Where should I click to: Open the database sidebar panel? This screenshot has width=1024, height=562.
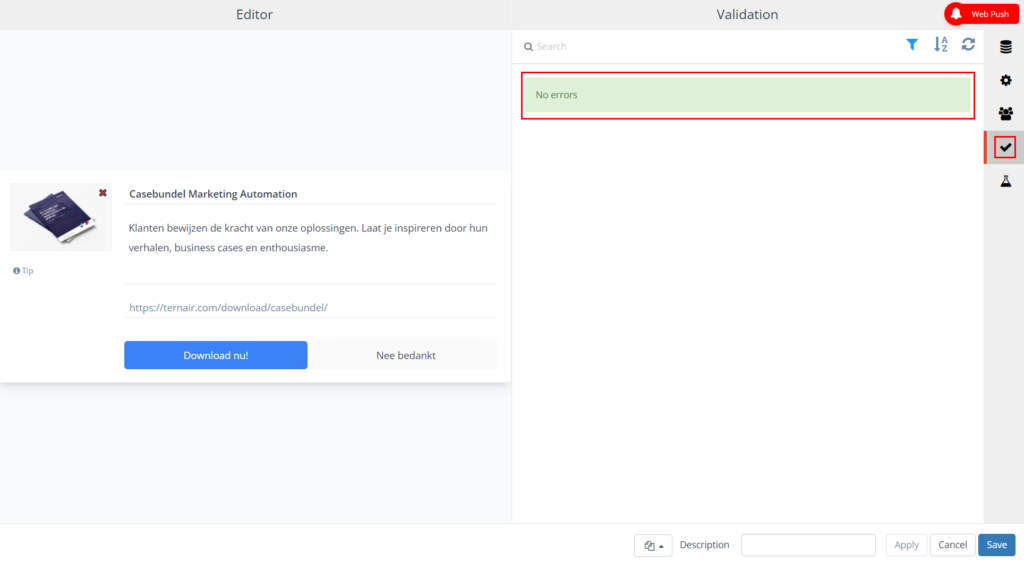click(x=1005, y=46)
